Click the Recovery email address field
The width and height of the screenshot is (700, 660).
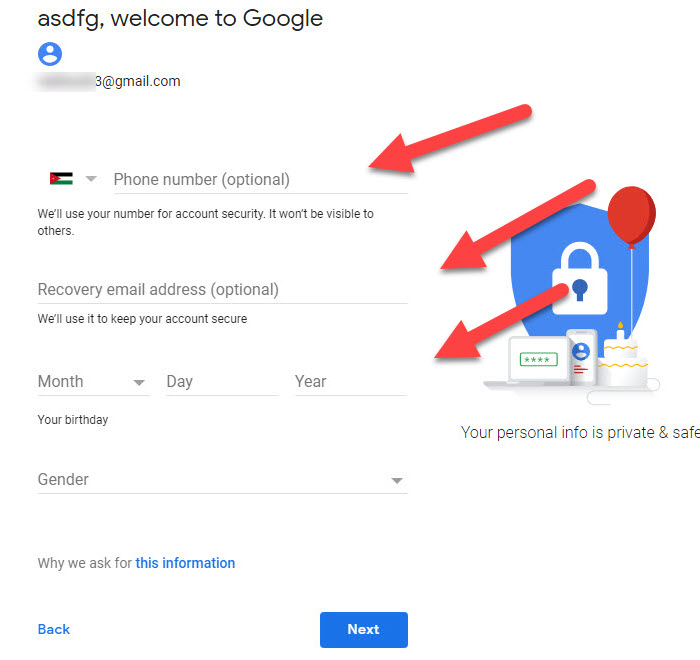point(222,290)
